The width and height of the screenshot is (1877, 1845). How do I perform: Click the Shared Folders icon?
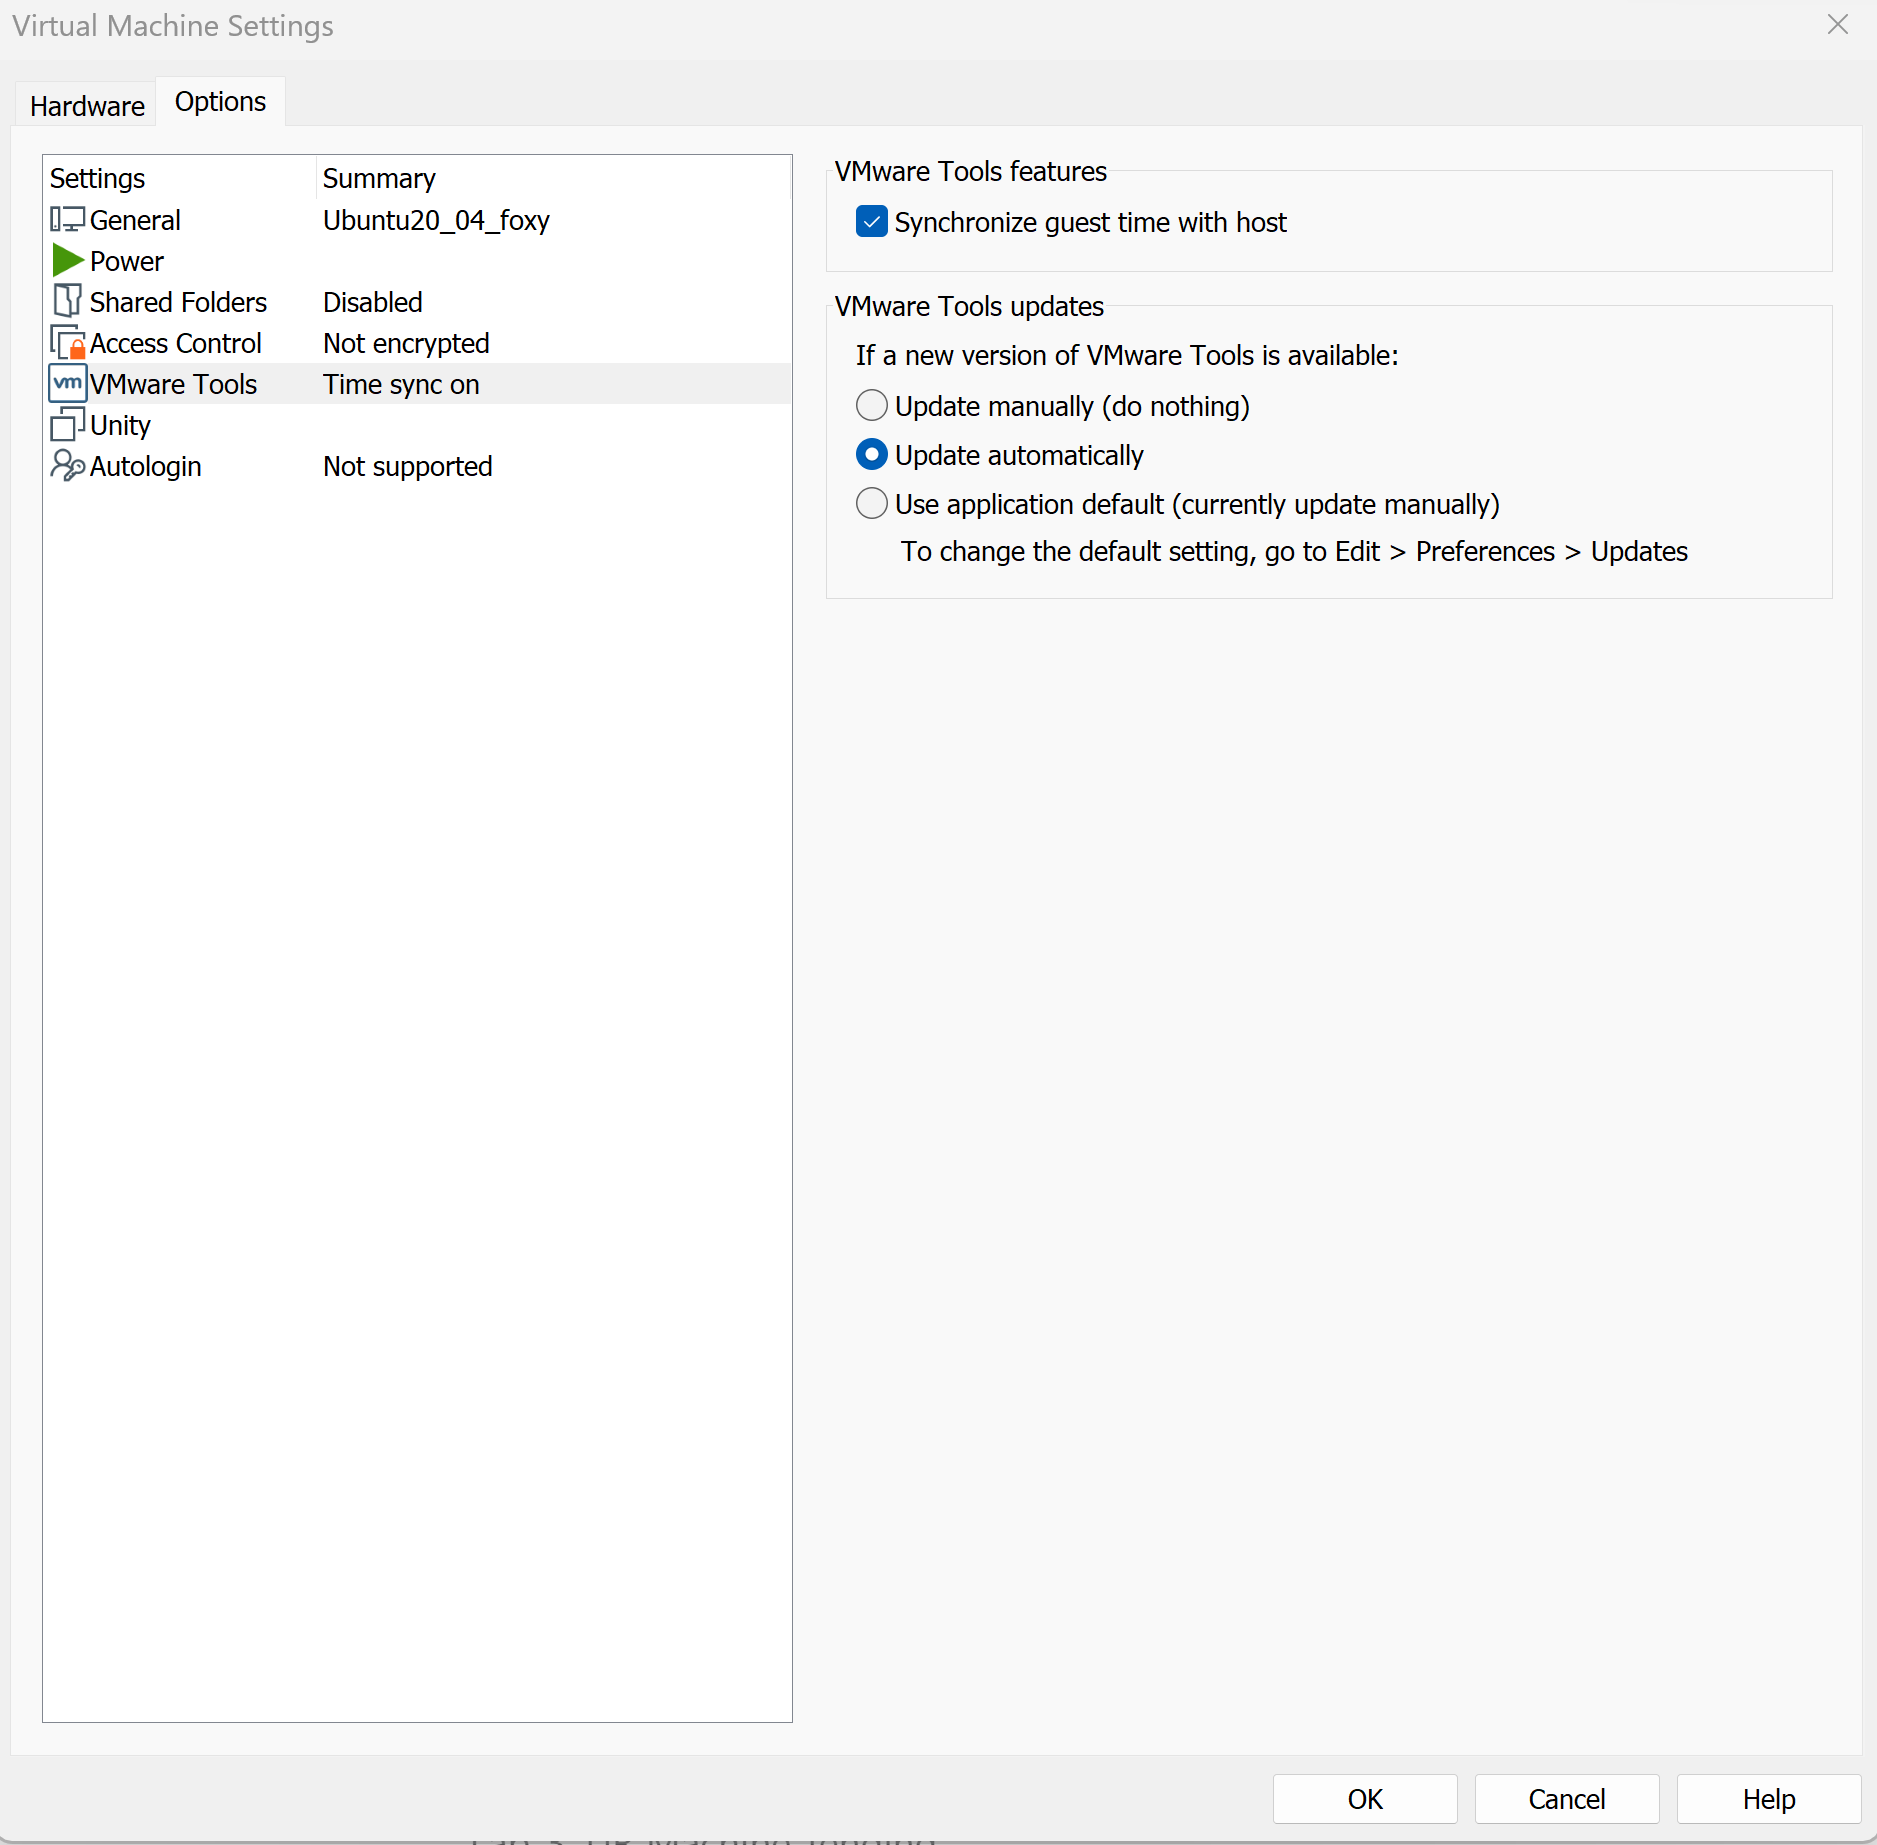point(67,301)
